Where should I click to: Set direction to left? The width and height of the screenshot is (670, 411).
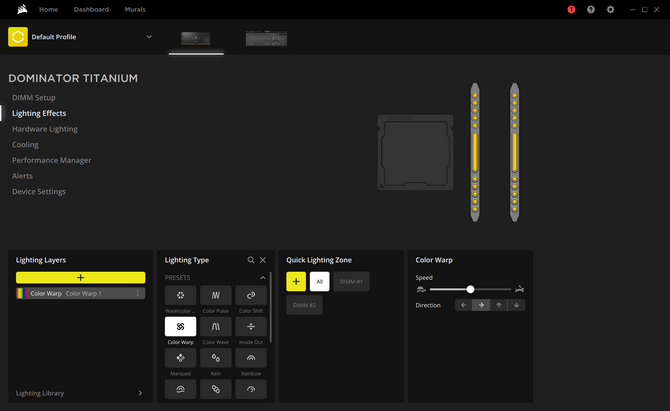464,305
